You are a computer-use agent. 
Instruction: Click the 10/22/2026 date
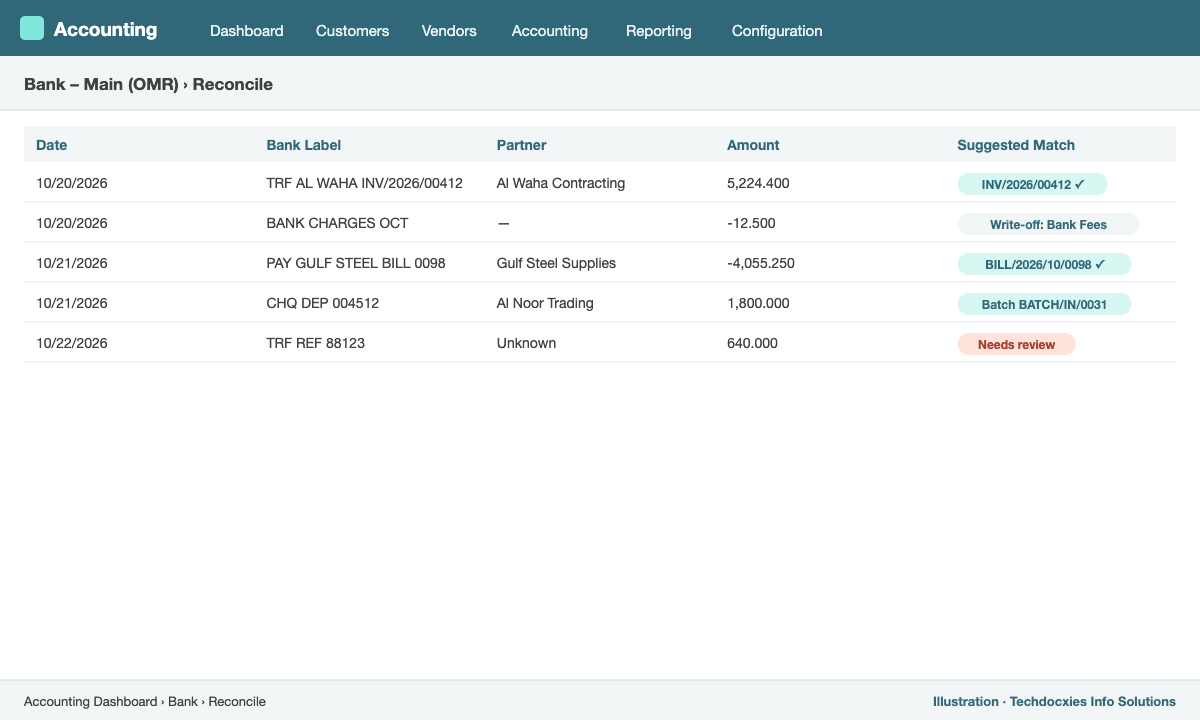click(72, 343)
